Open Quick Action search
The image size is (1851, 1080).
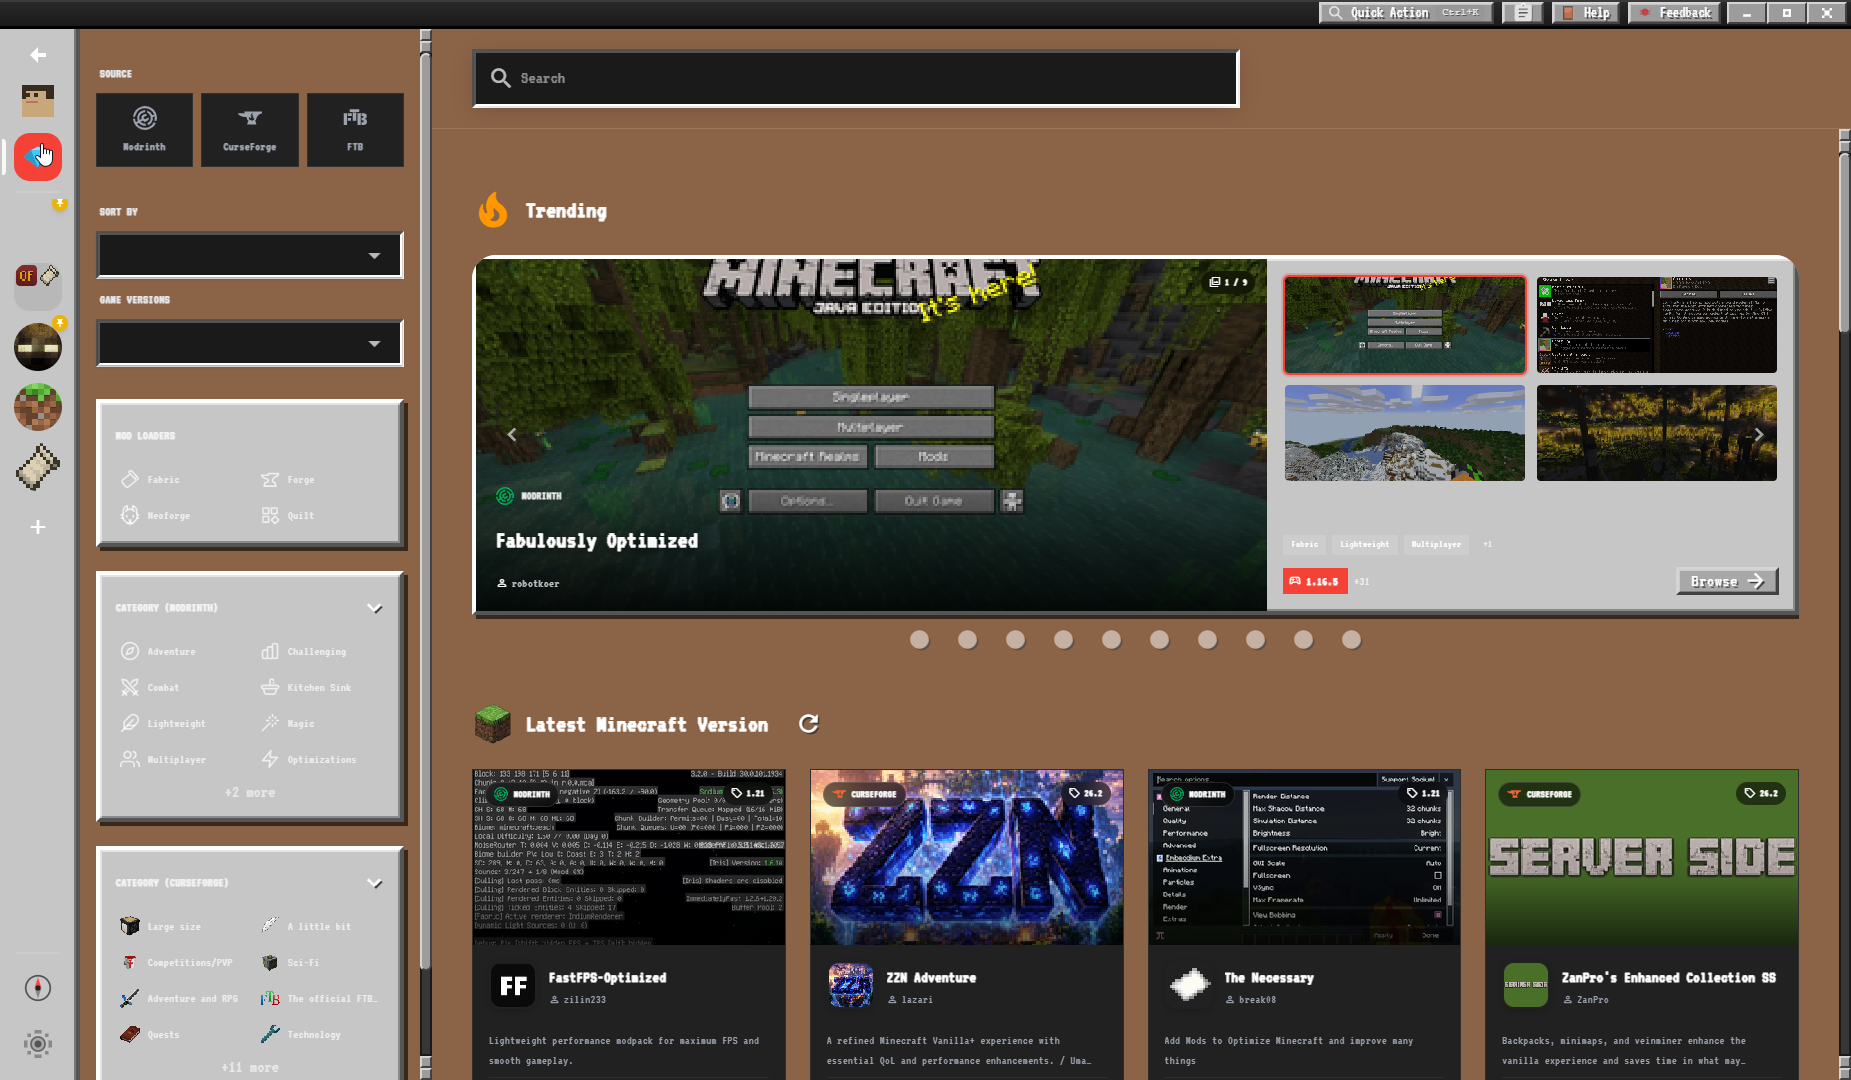pos(1406,13)
